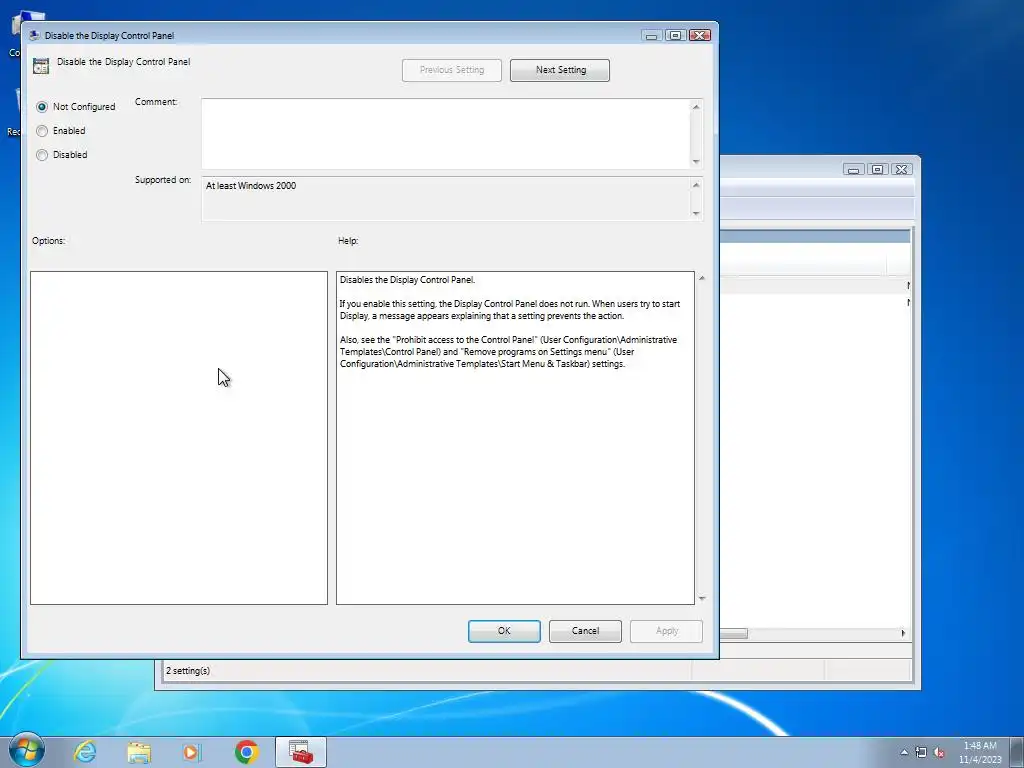Click the empty Options pane
Viewport: 1024px width, 768px height.
[179, 438]
